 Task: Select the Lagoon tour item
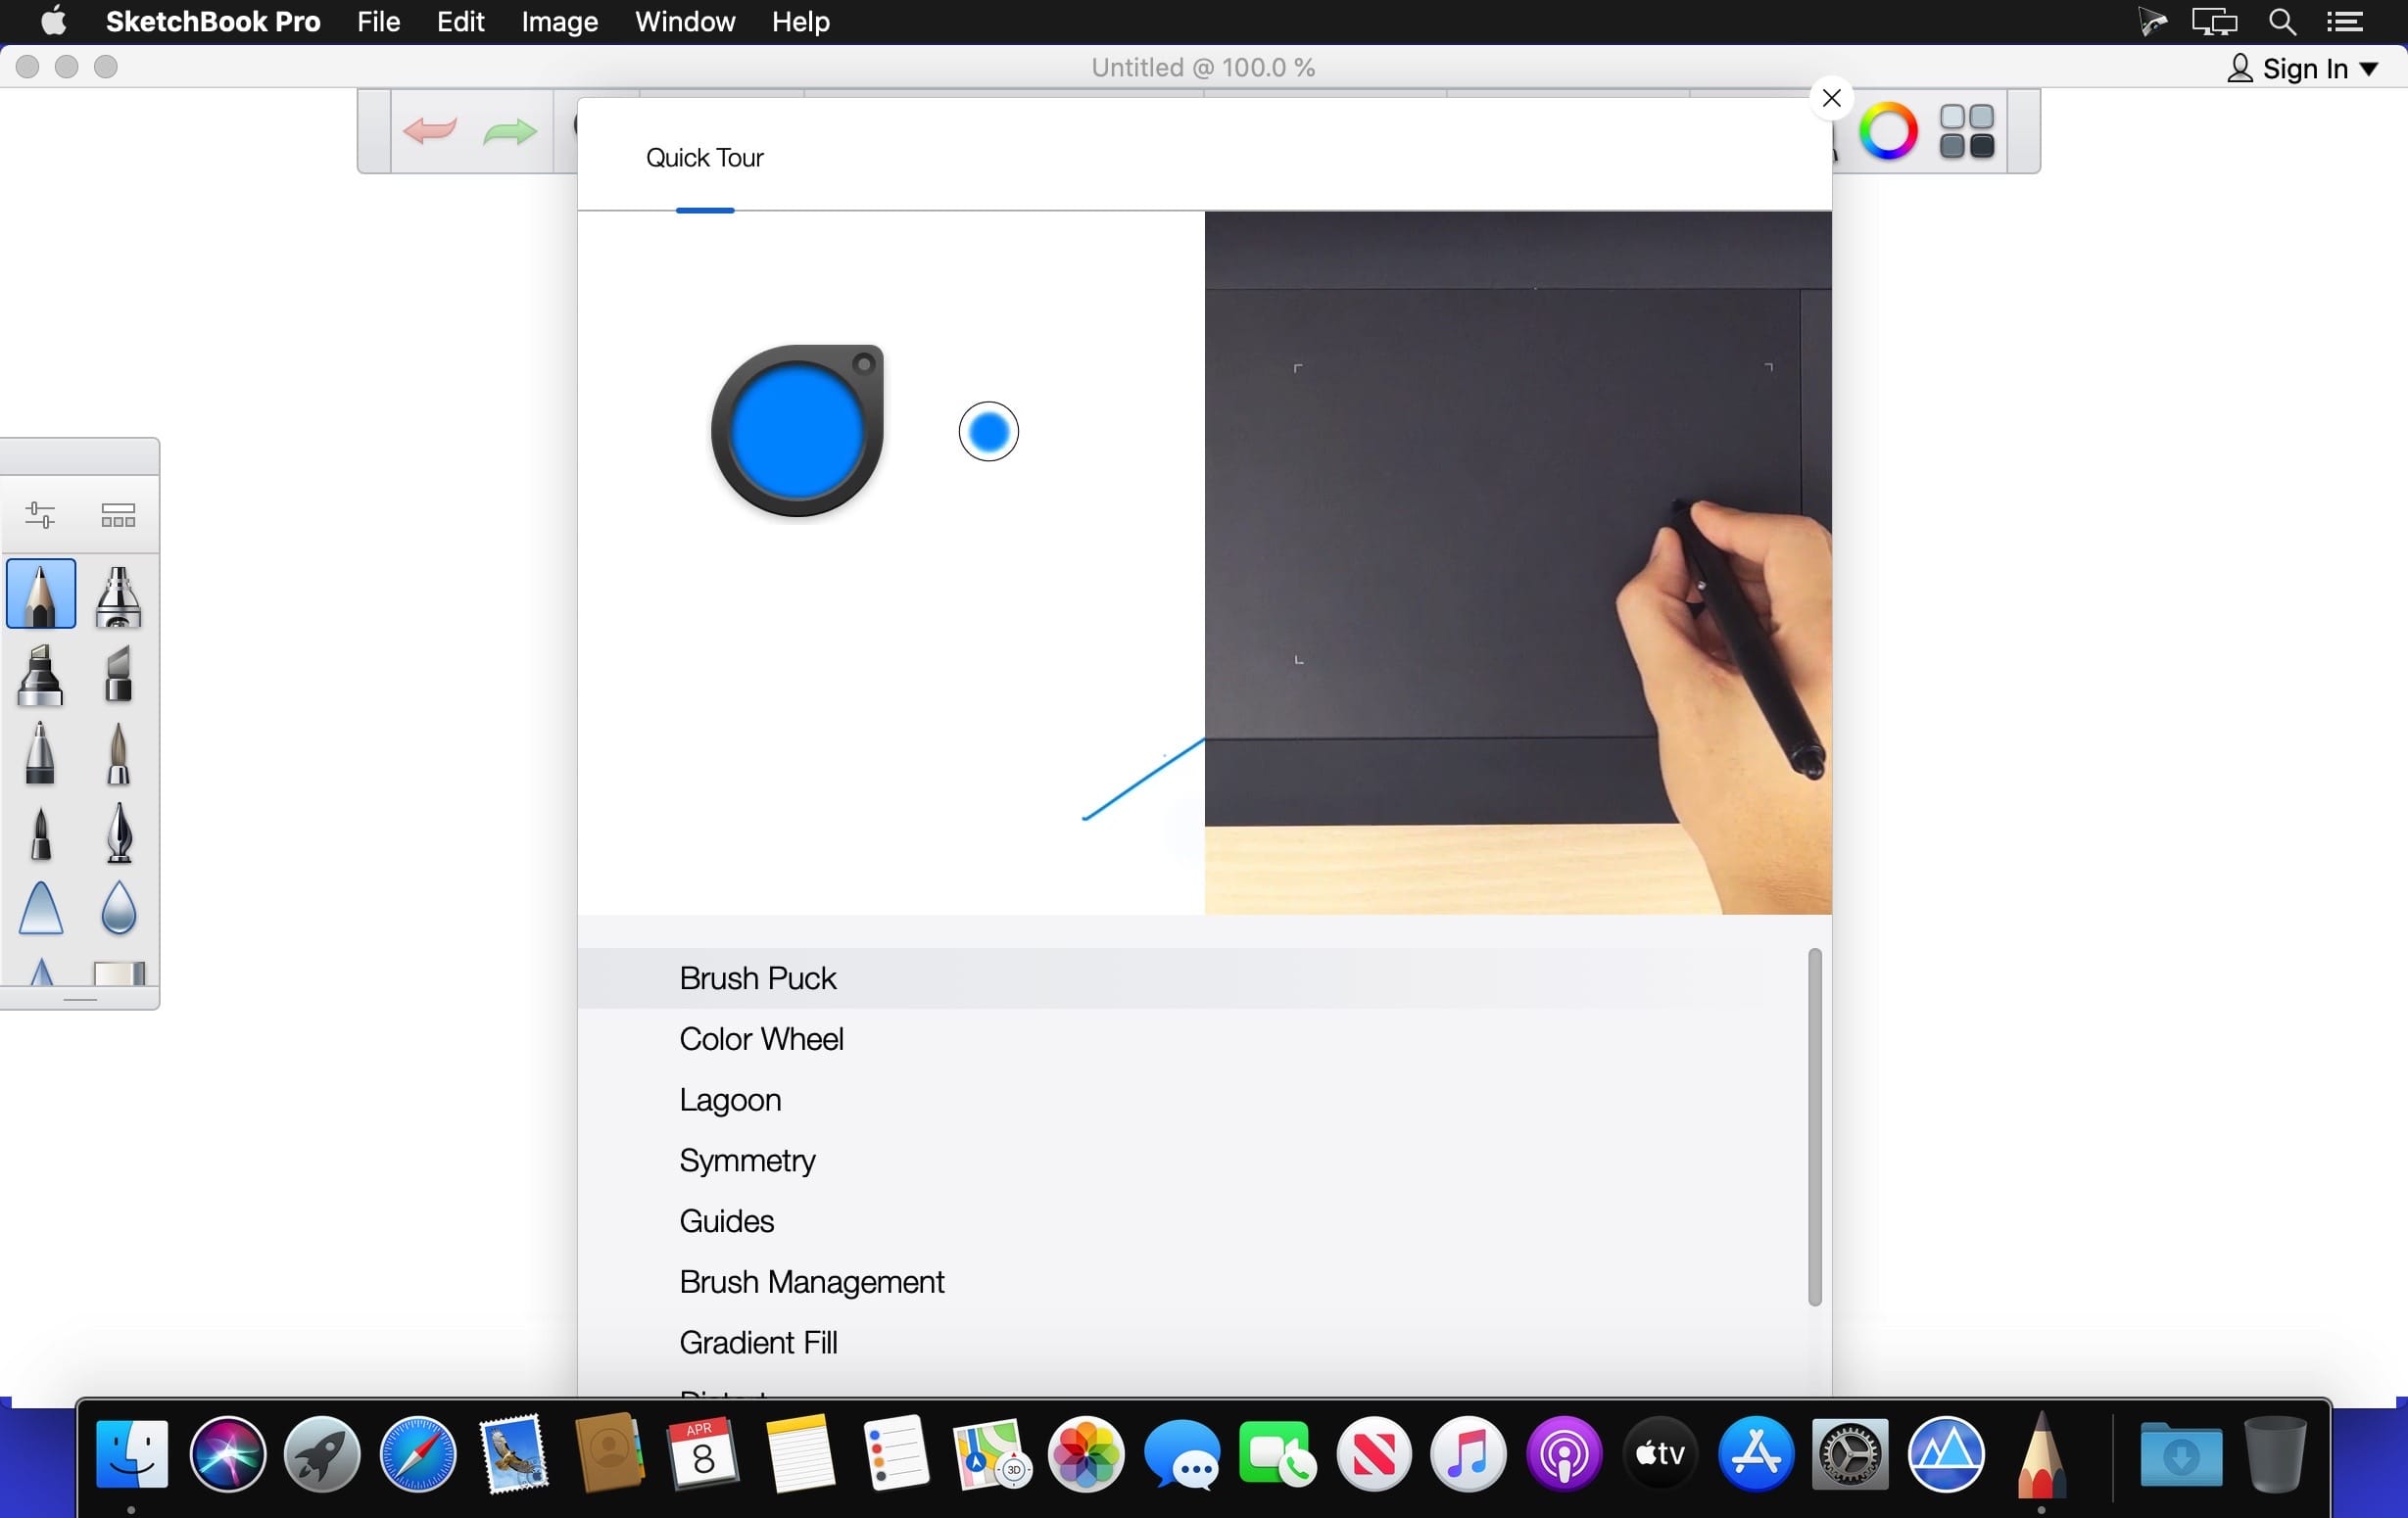click(x=731, y=1100)
